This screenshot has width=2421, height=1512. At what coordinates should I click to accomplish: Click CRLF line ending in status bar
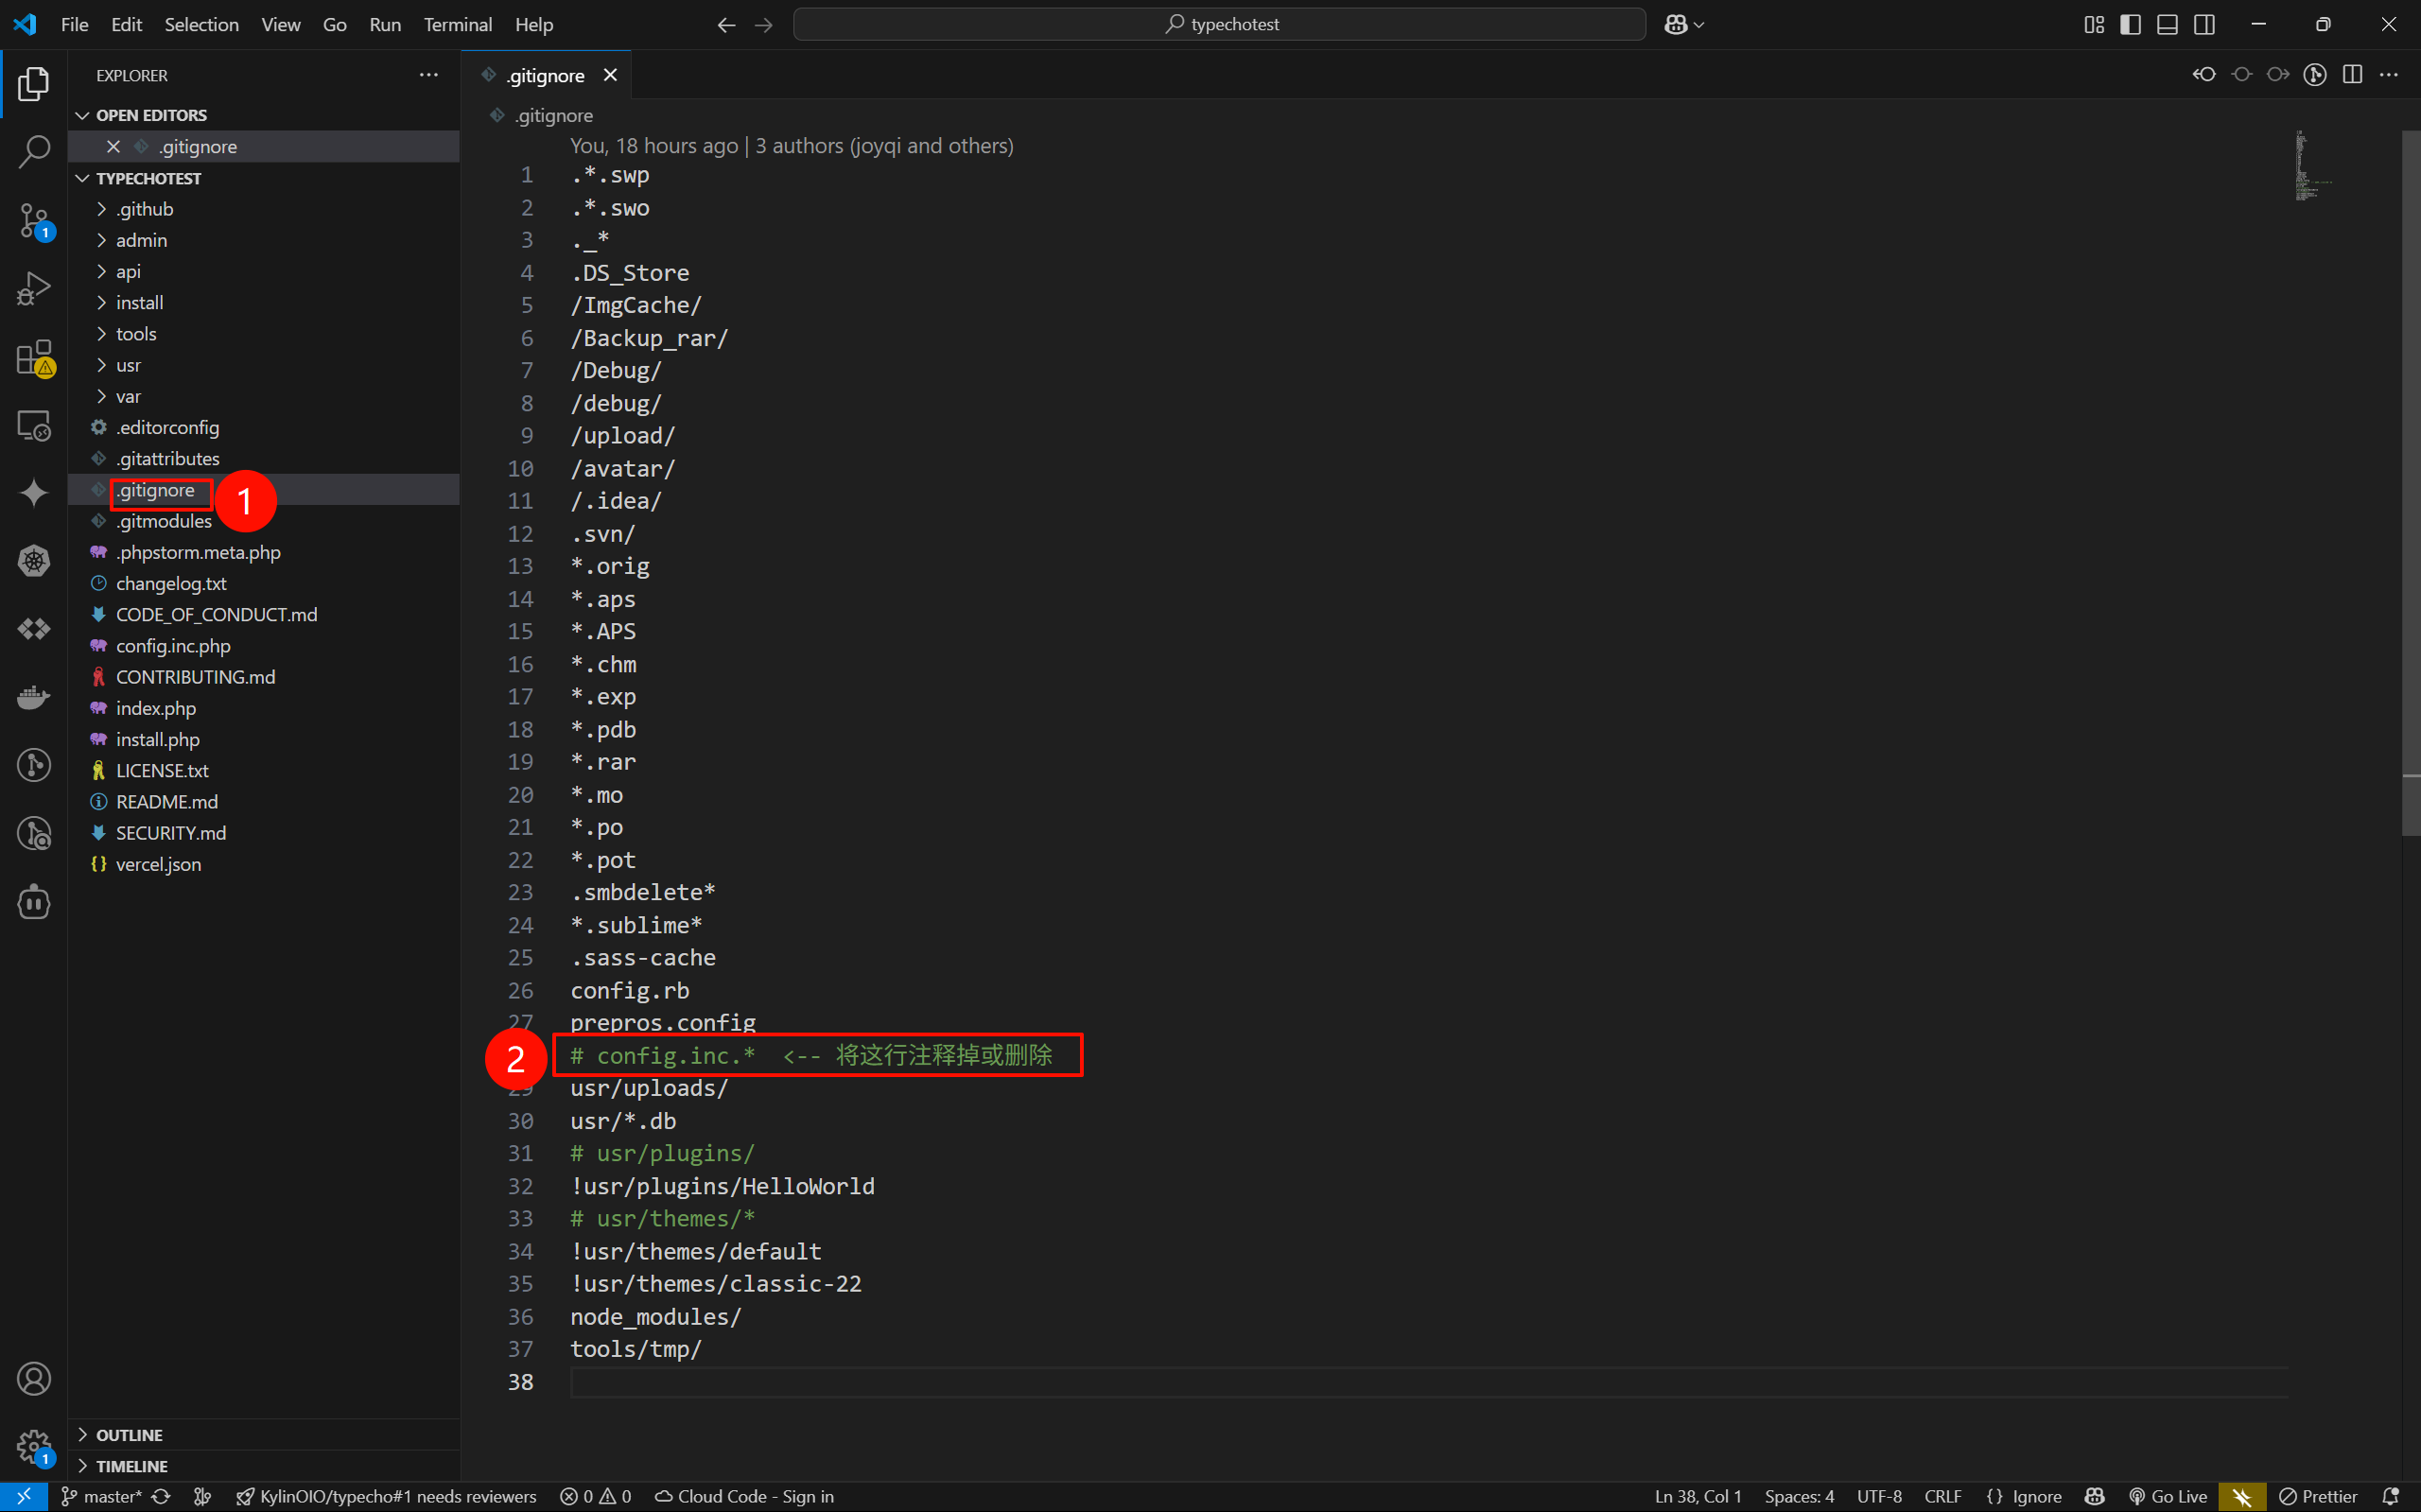tap(1942, 1496)
